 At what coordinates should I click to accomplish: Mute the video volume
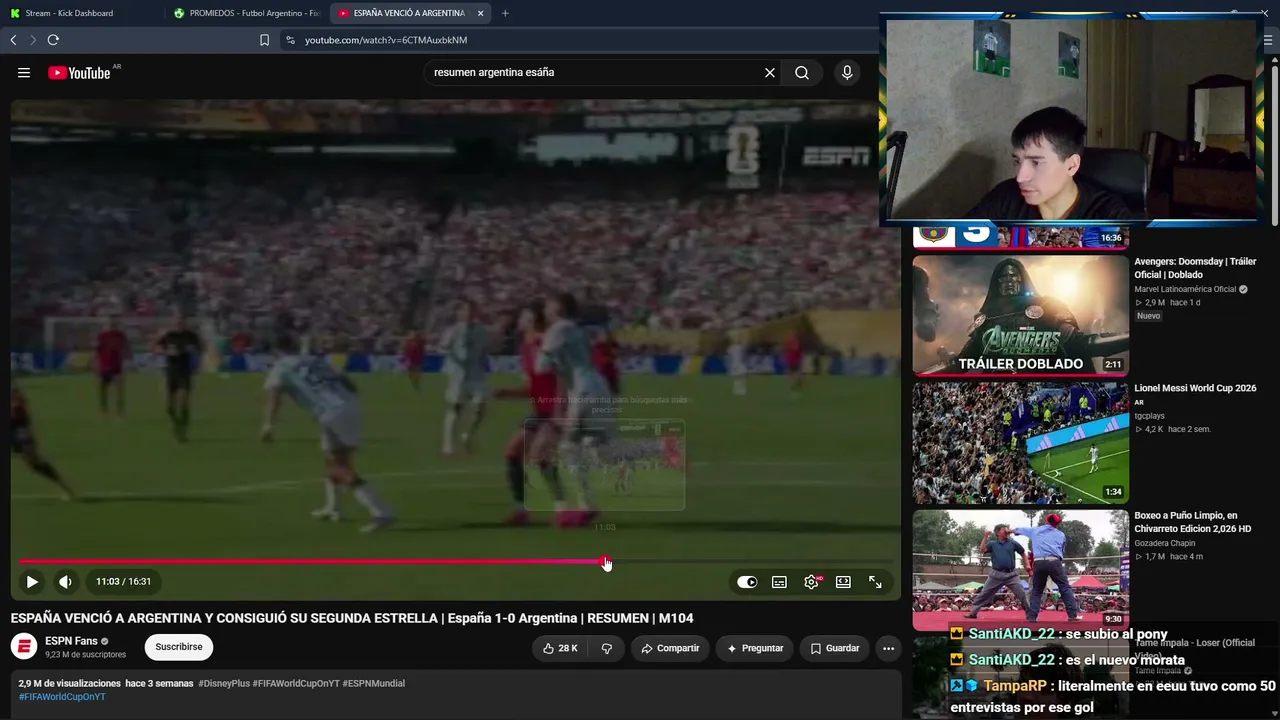[x=65, y=581]
